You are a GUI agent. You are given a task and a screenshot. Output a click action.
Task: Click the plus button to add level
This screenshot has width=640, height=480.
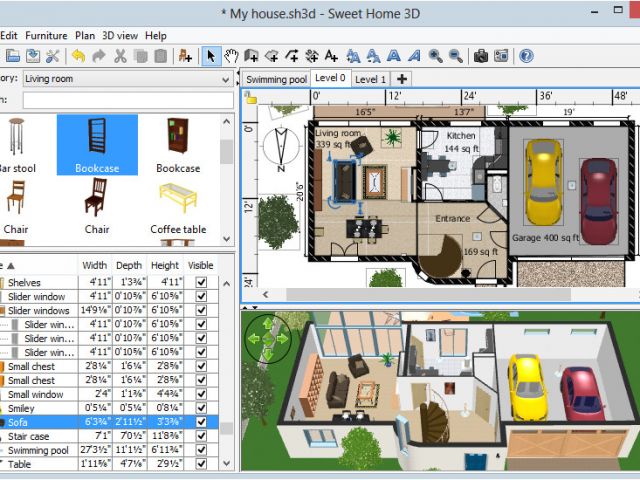(402, 79)
